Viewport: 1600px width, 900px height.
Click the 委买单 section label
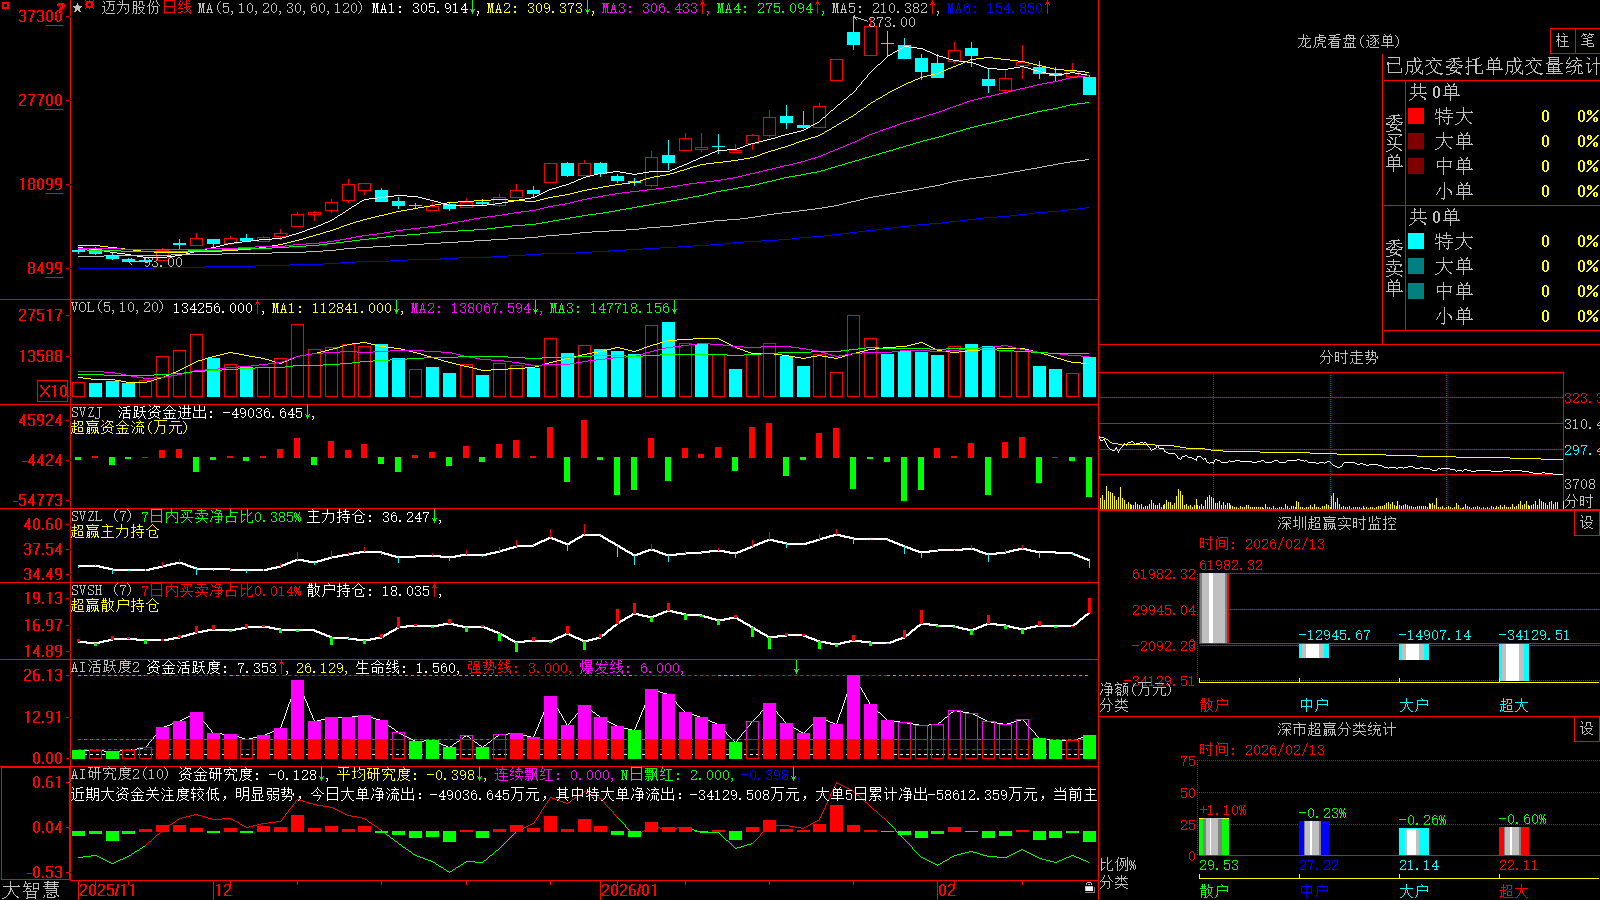click(1394, 143)
